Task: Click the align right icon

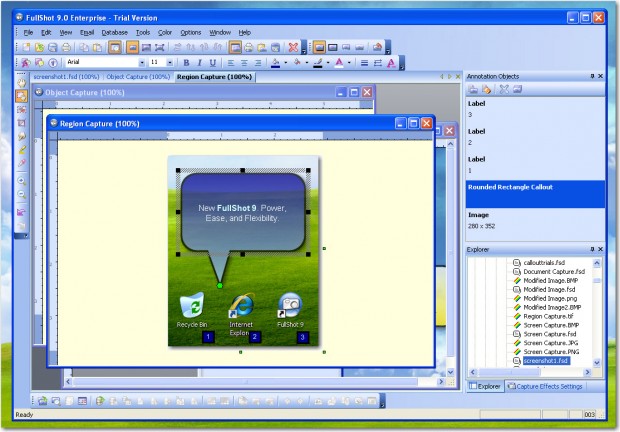Action: click(258, 63)
